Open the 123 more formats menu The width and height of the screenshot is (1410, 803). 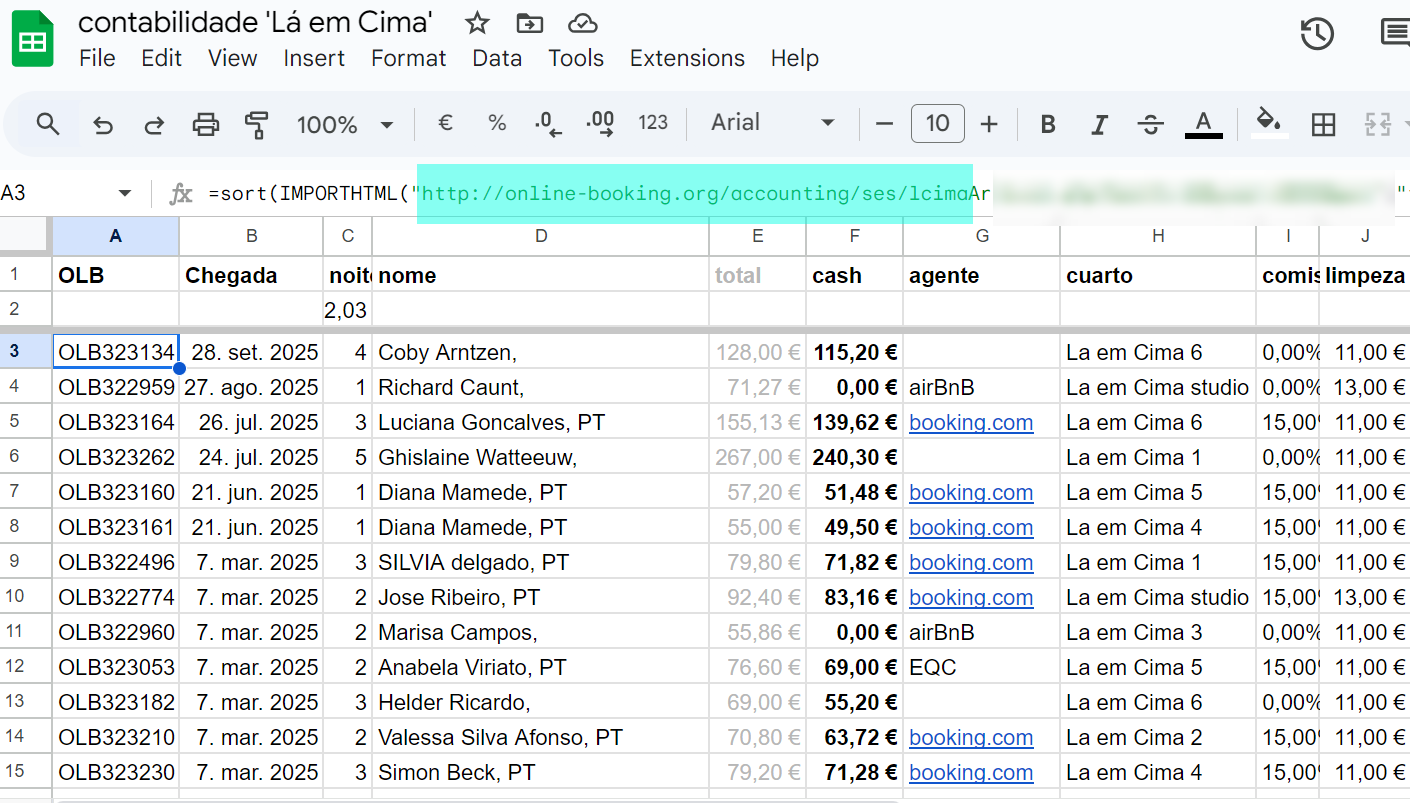click(x=653, y=123)
